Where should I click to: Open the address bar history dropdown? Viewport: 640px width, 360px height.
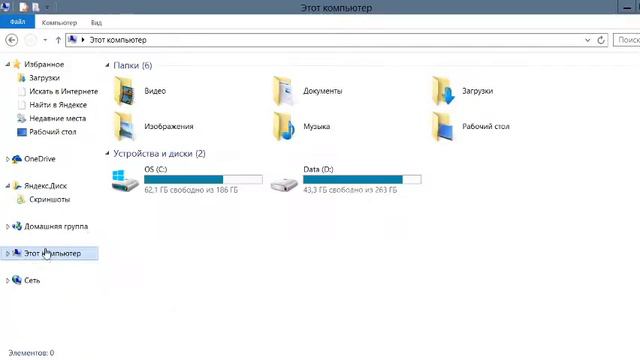587,40
